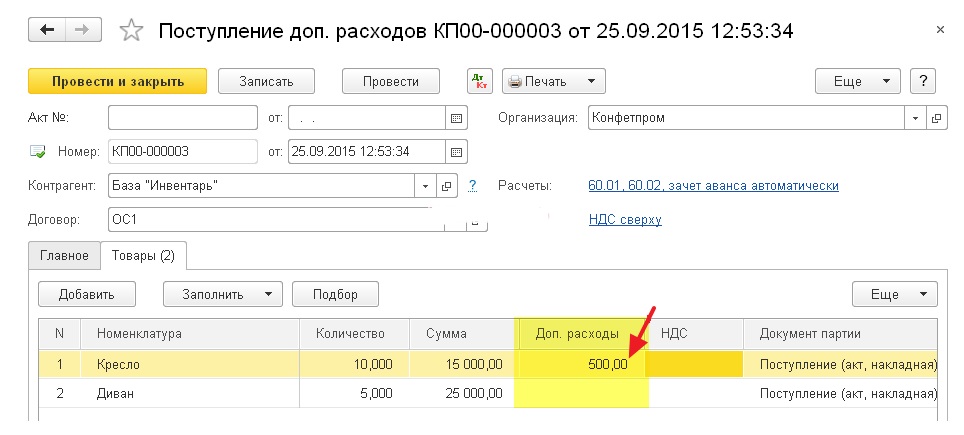Open help with the question mark button
964x435 pixels.
tap(923, 81)
